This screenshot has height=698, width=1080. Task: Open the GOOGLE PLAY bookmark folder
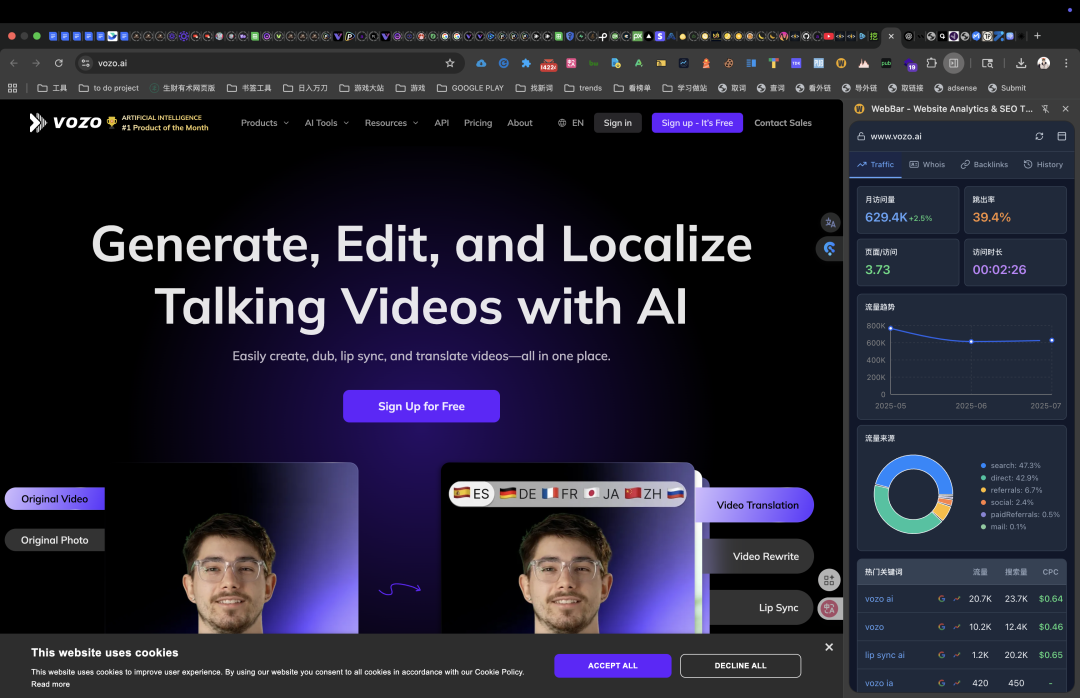[x=470, y=88]
